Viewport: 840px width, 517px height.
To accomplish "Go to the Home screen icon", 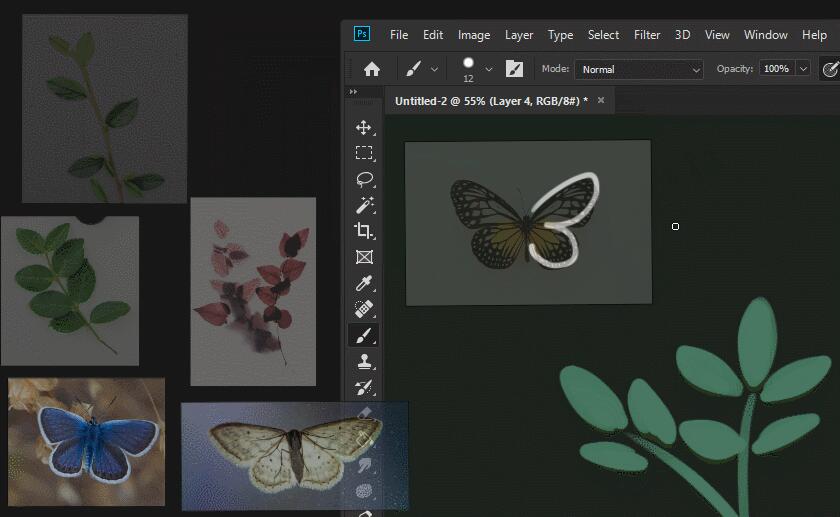I will click(x=372, y=69).
